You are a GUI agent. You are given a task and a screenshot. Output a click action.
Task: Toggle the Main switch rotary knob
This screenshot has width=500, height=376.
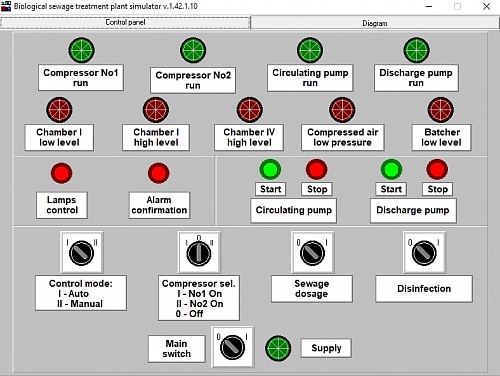pos(233,347)
